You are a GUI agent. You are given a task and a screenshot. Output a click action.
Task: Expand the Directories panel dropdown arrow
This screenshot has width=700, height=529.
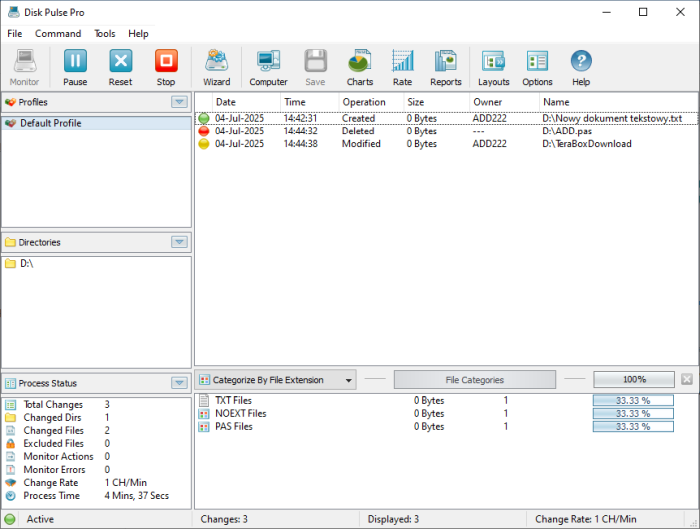(x=179, y=242)
